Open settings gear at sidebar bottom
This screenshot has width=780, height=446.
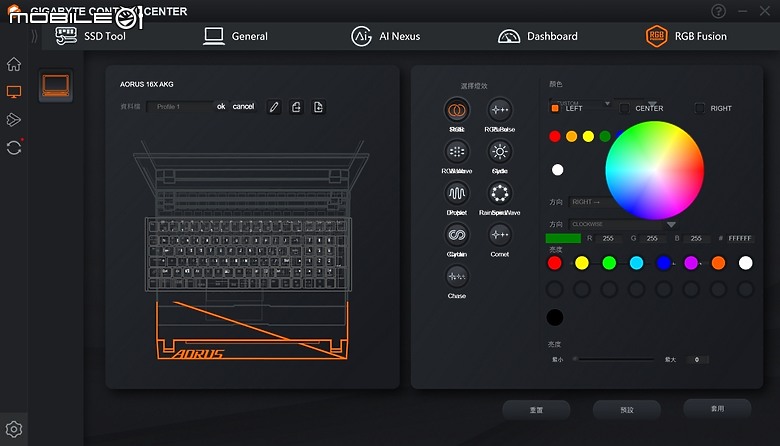[14, 429]
